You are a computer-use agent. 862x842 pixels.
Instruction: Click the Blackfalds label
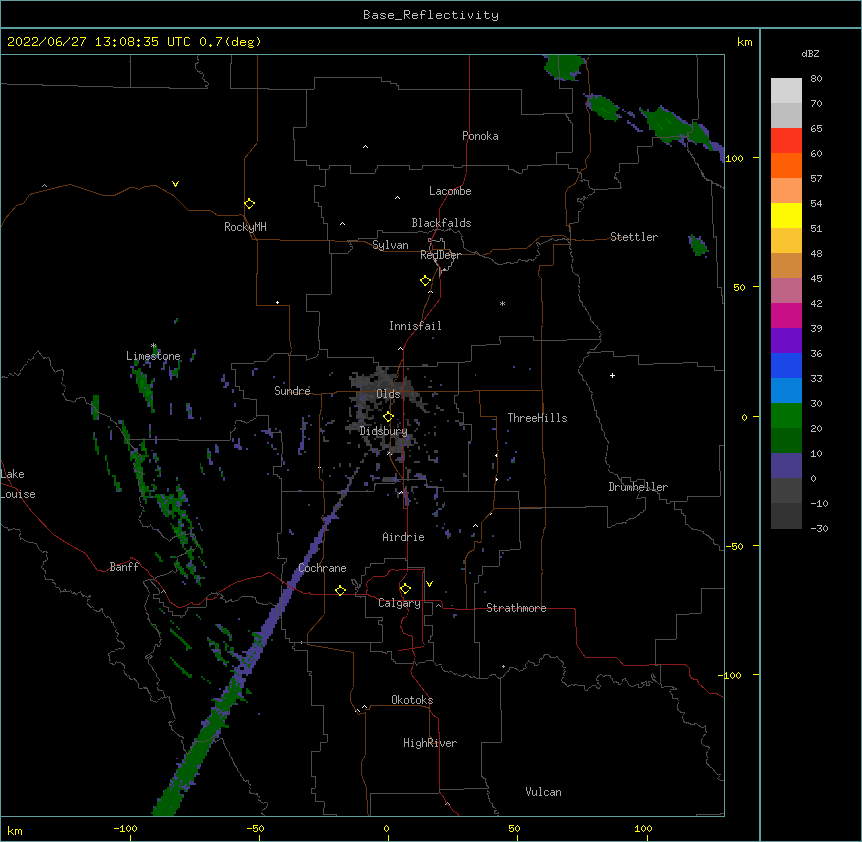tap(441, 223)
